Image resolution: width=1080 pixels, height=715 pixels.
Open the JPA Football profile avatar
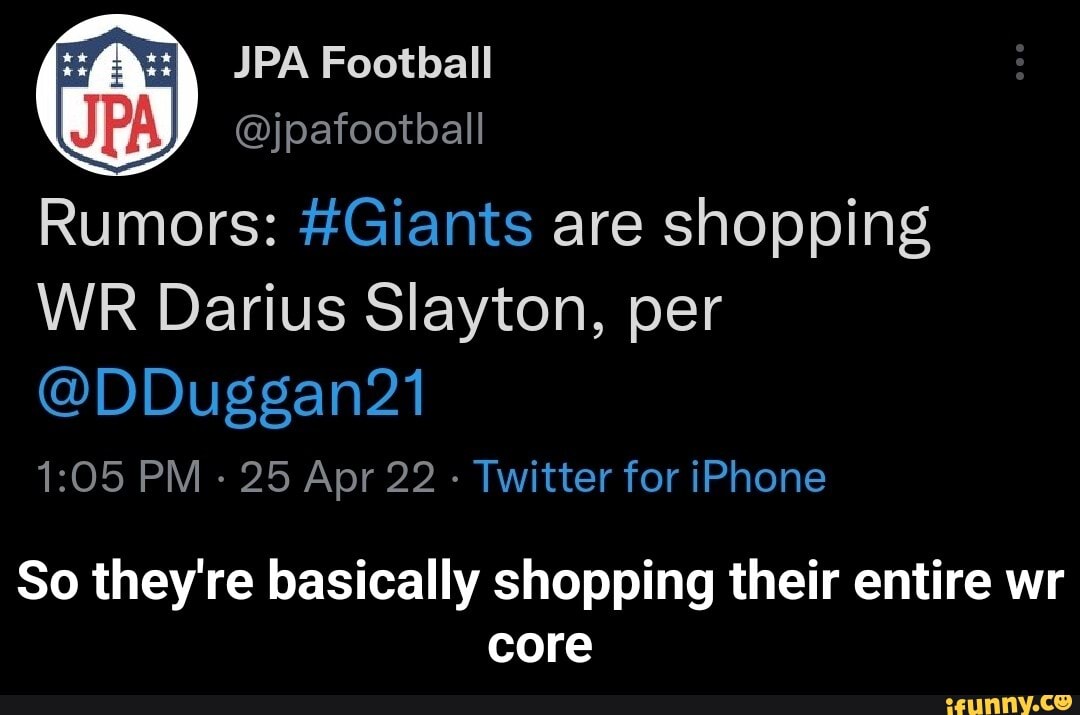coord(116,94)
